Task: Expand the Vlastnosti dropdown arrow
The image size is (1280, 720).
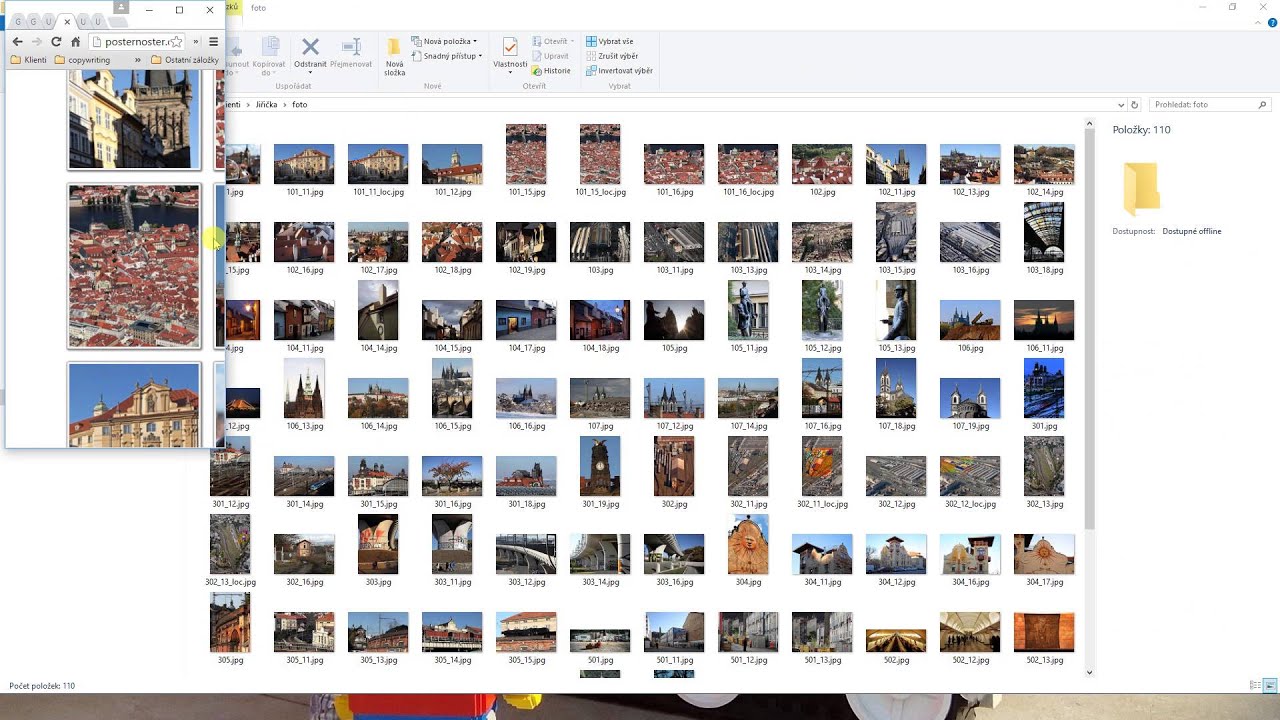Action: point(510,73)
